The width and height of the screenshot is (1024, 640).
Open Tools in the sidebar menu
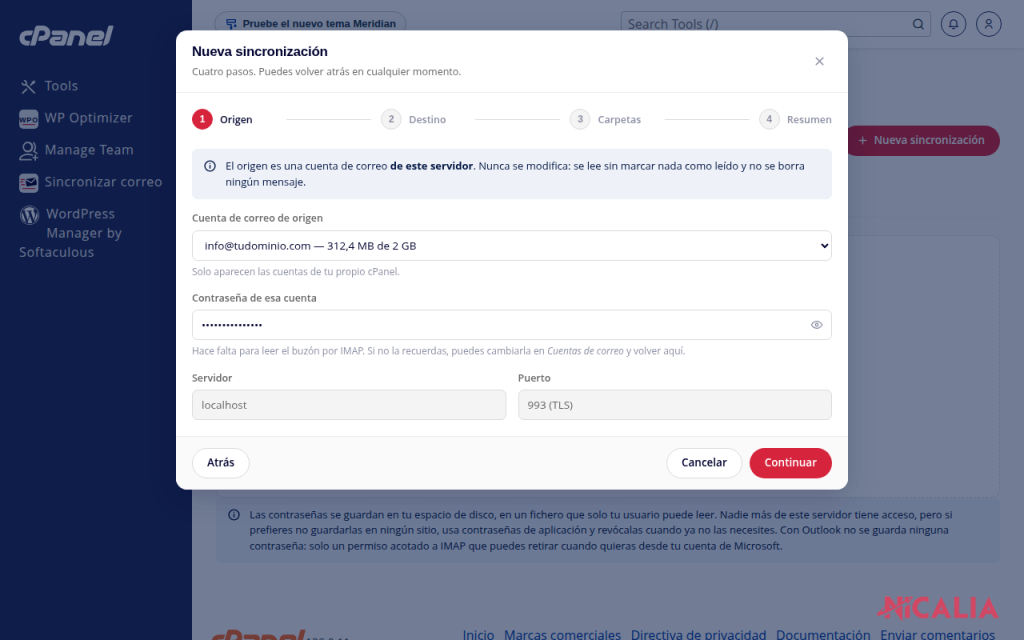(61, 86)
